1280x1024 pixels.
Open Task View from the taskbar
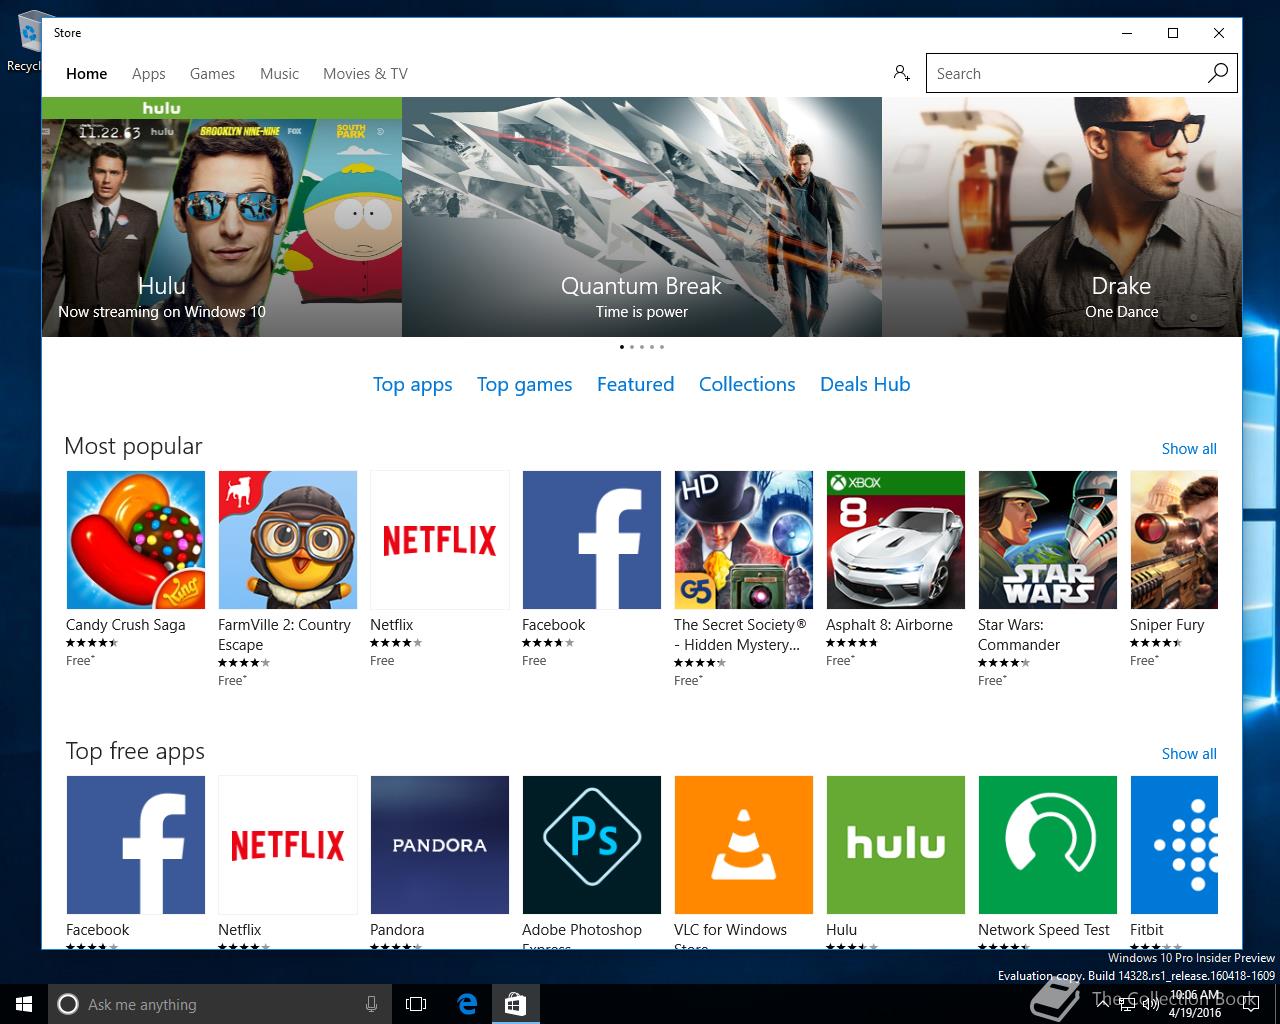[x=416, y=1004]
